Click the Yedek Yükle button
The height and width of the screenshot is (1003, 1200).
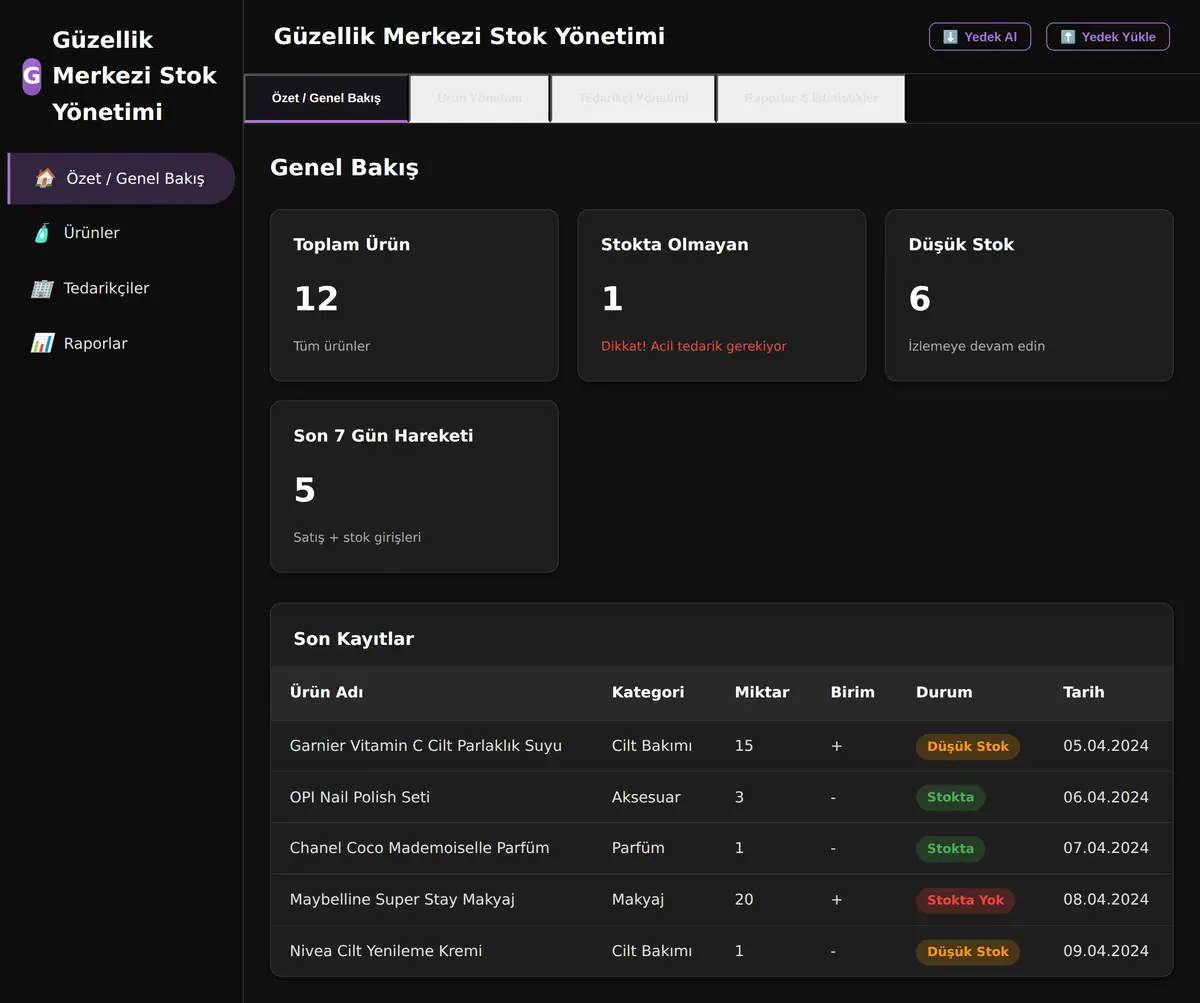(x=1108, y=37)
